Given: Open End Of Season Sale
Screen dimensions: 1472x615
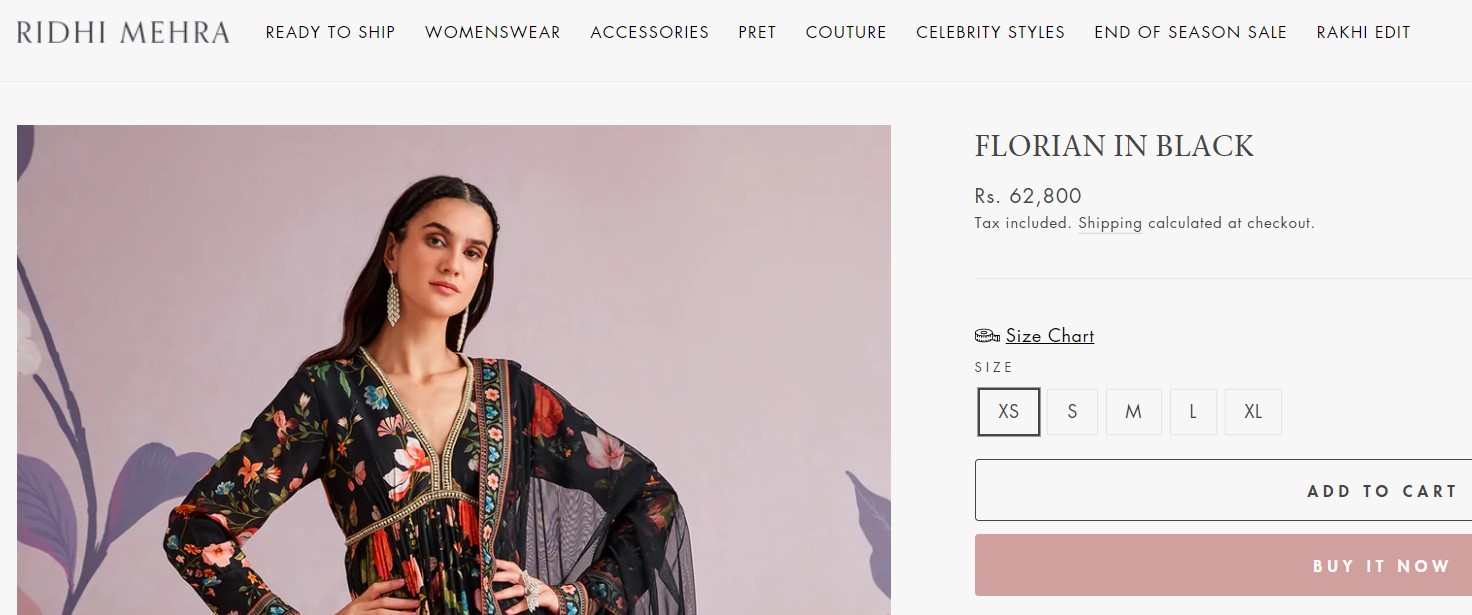Looking at the screenshot, I should tap(1190, 32).
